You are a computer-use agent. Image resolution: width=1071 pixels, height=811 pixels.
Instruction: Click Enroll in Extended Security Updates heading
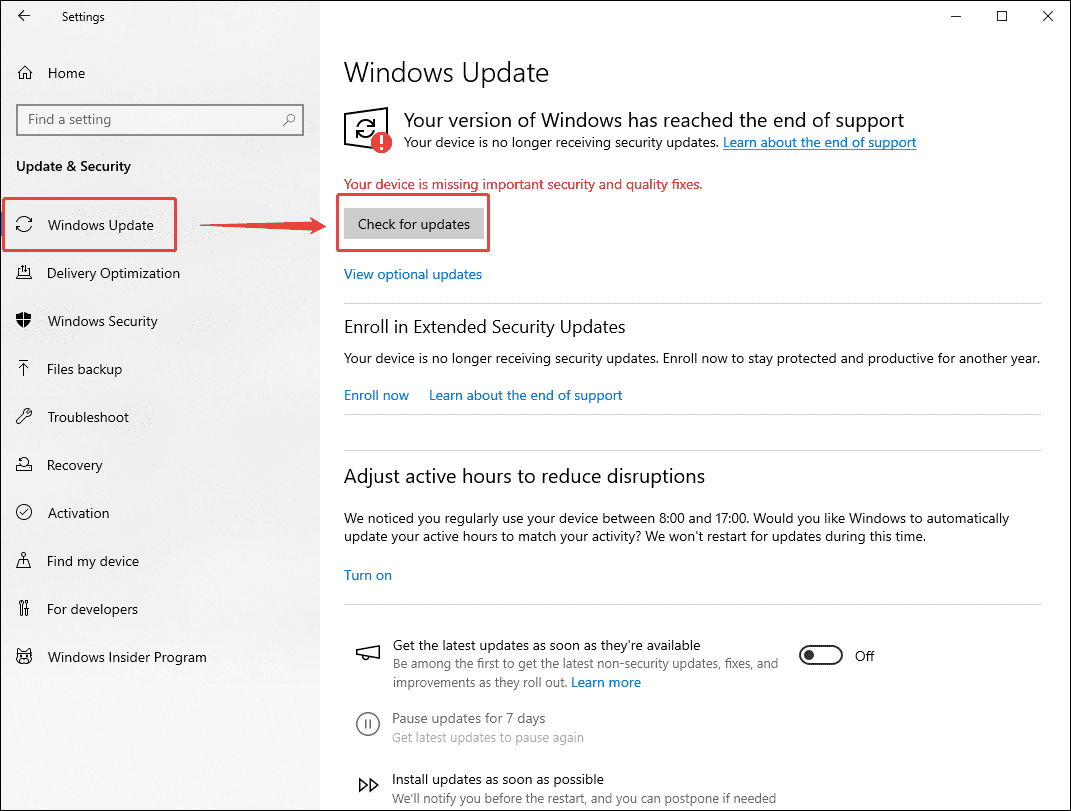484,327
